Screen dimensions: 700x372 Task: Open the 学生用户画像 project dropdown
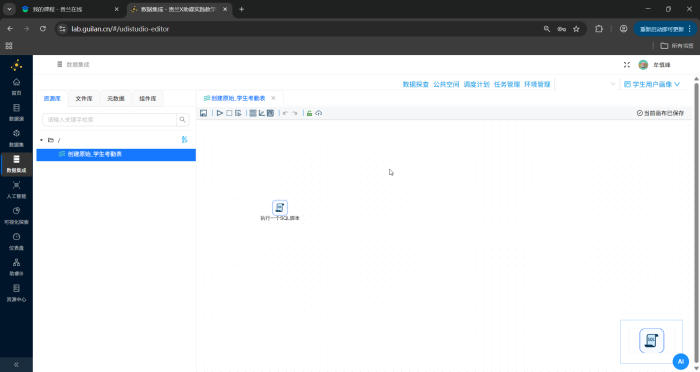tap(652, 84)
